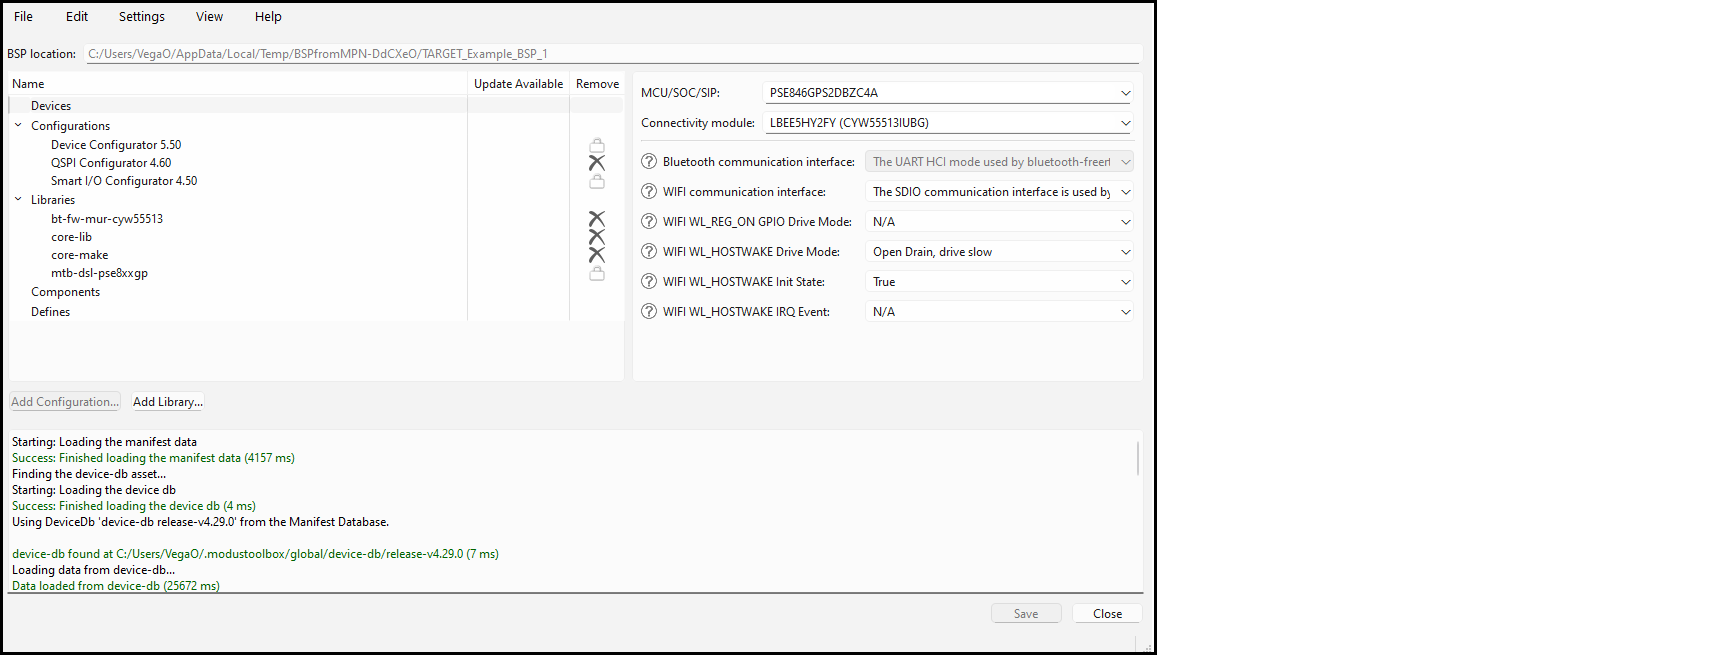Viewport: 1726px width, 655px height.
Task: Open the View menu
Action: point(209,17)
